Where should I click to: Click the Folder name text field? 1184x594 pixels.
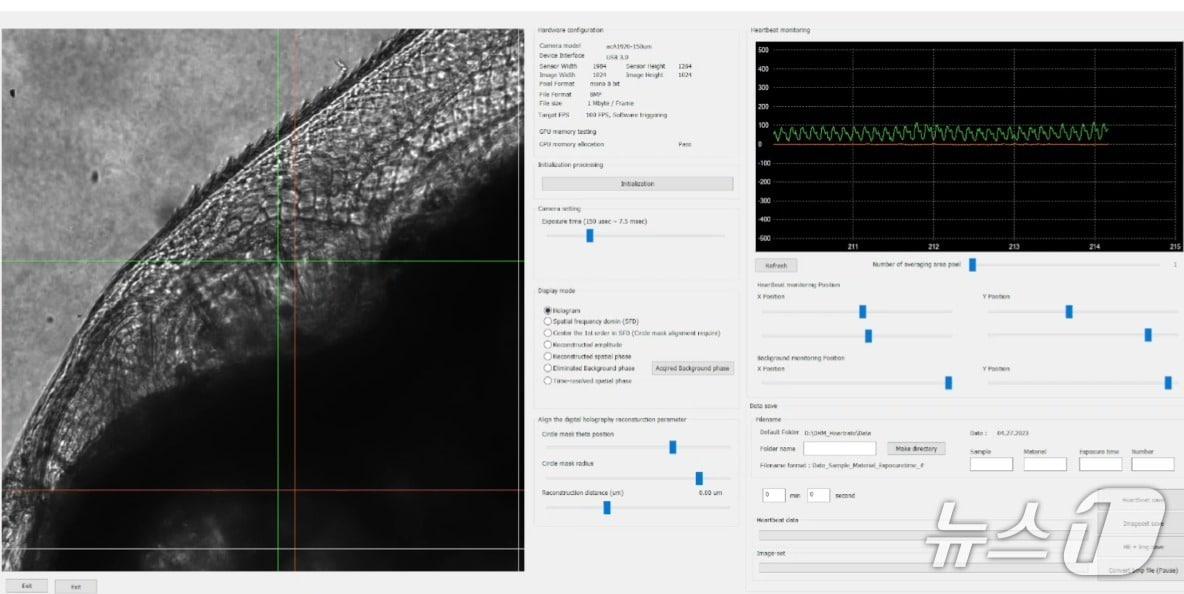click(x=839, y=449)
